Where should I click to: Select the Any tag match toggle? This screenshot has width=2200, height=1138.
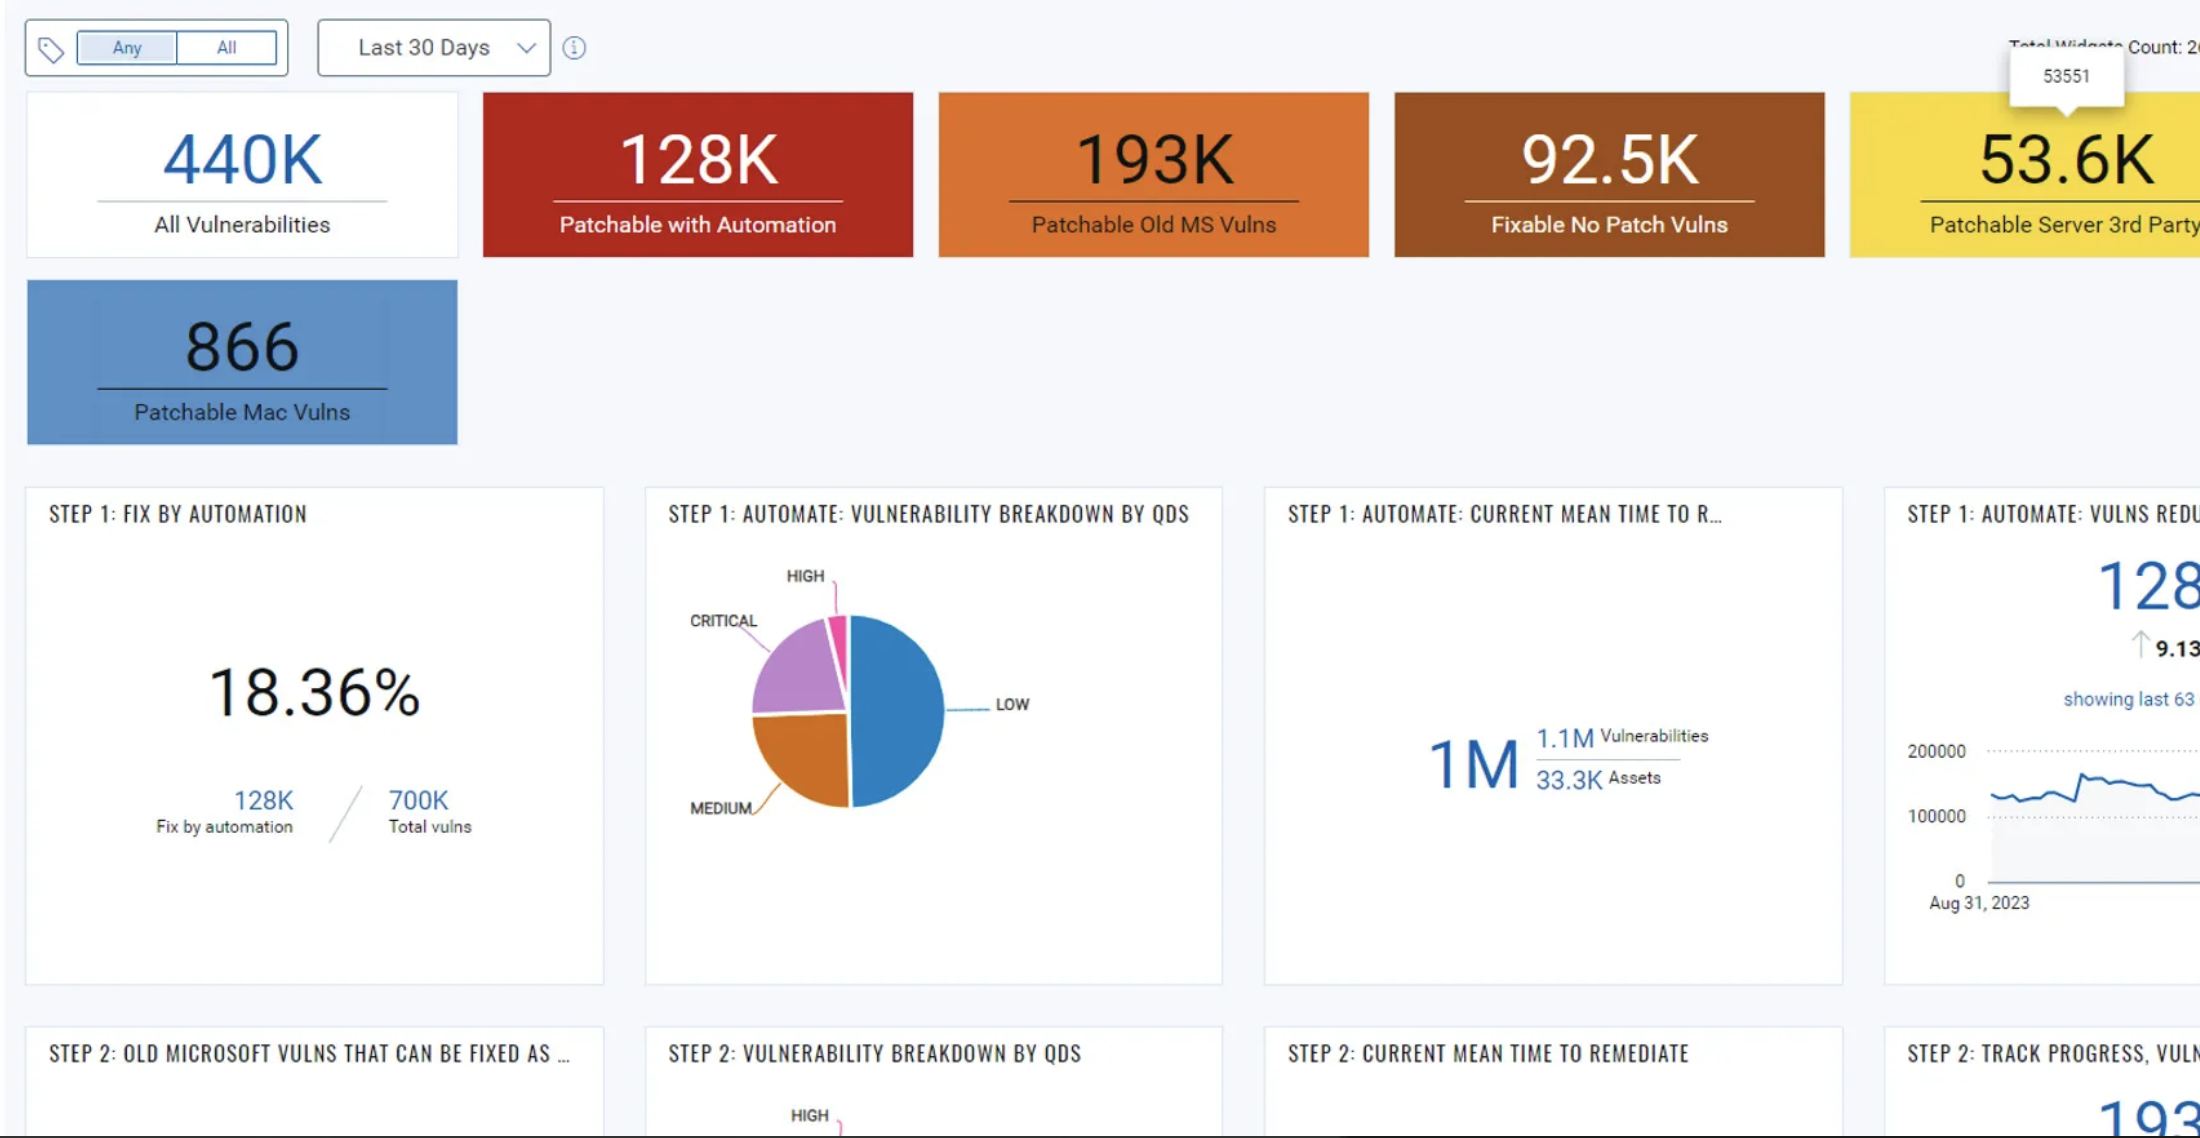tap(127, 48)
